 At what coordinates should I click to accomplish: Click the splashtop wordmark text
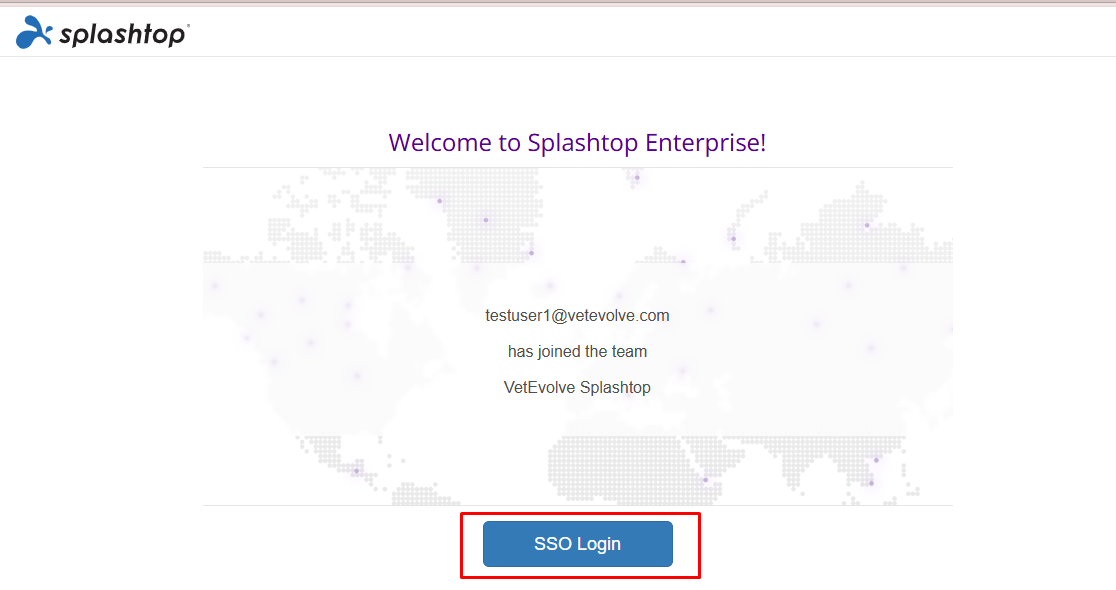pyautogui.click(x=121, y=35)
